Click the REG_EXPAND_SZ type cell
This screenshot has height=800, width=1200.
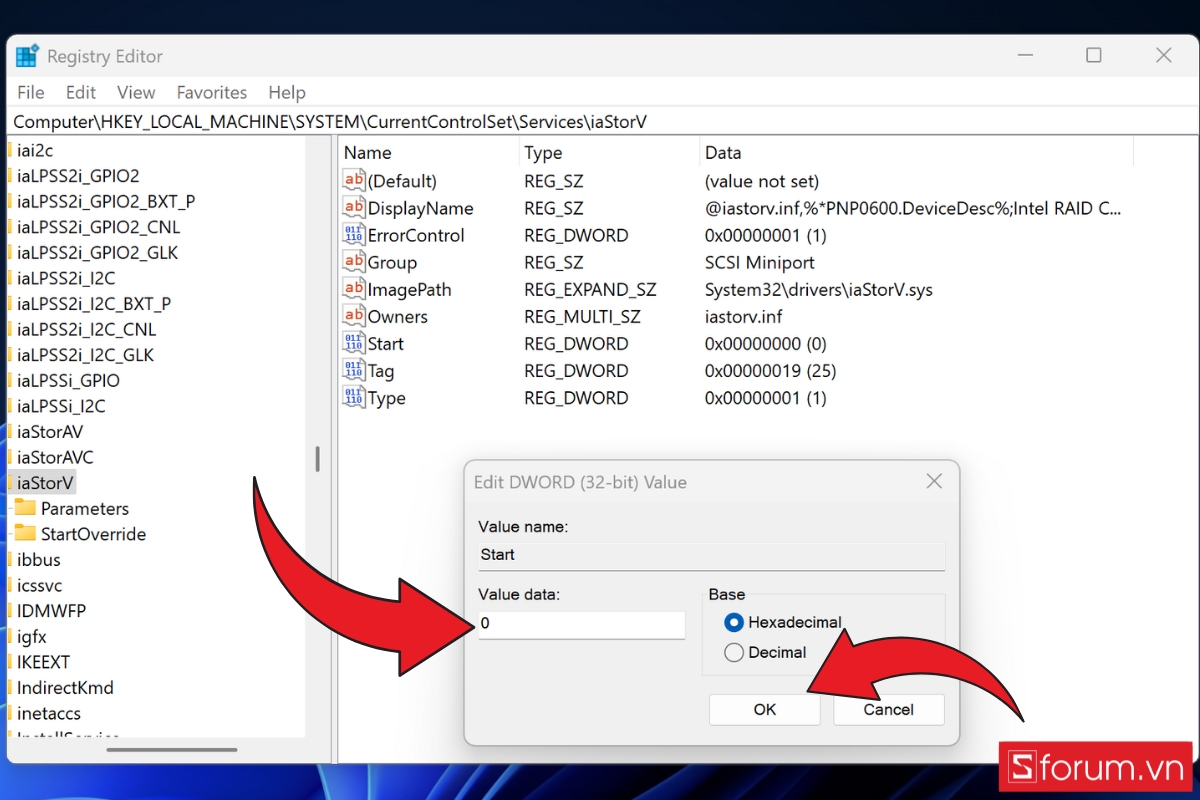pyautogui.click(x=590, y=290)
